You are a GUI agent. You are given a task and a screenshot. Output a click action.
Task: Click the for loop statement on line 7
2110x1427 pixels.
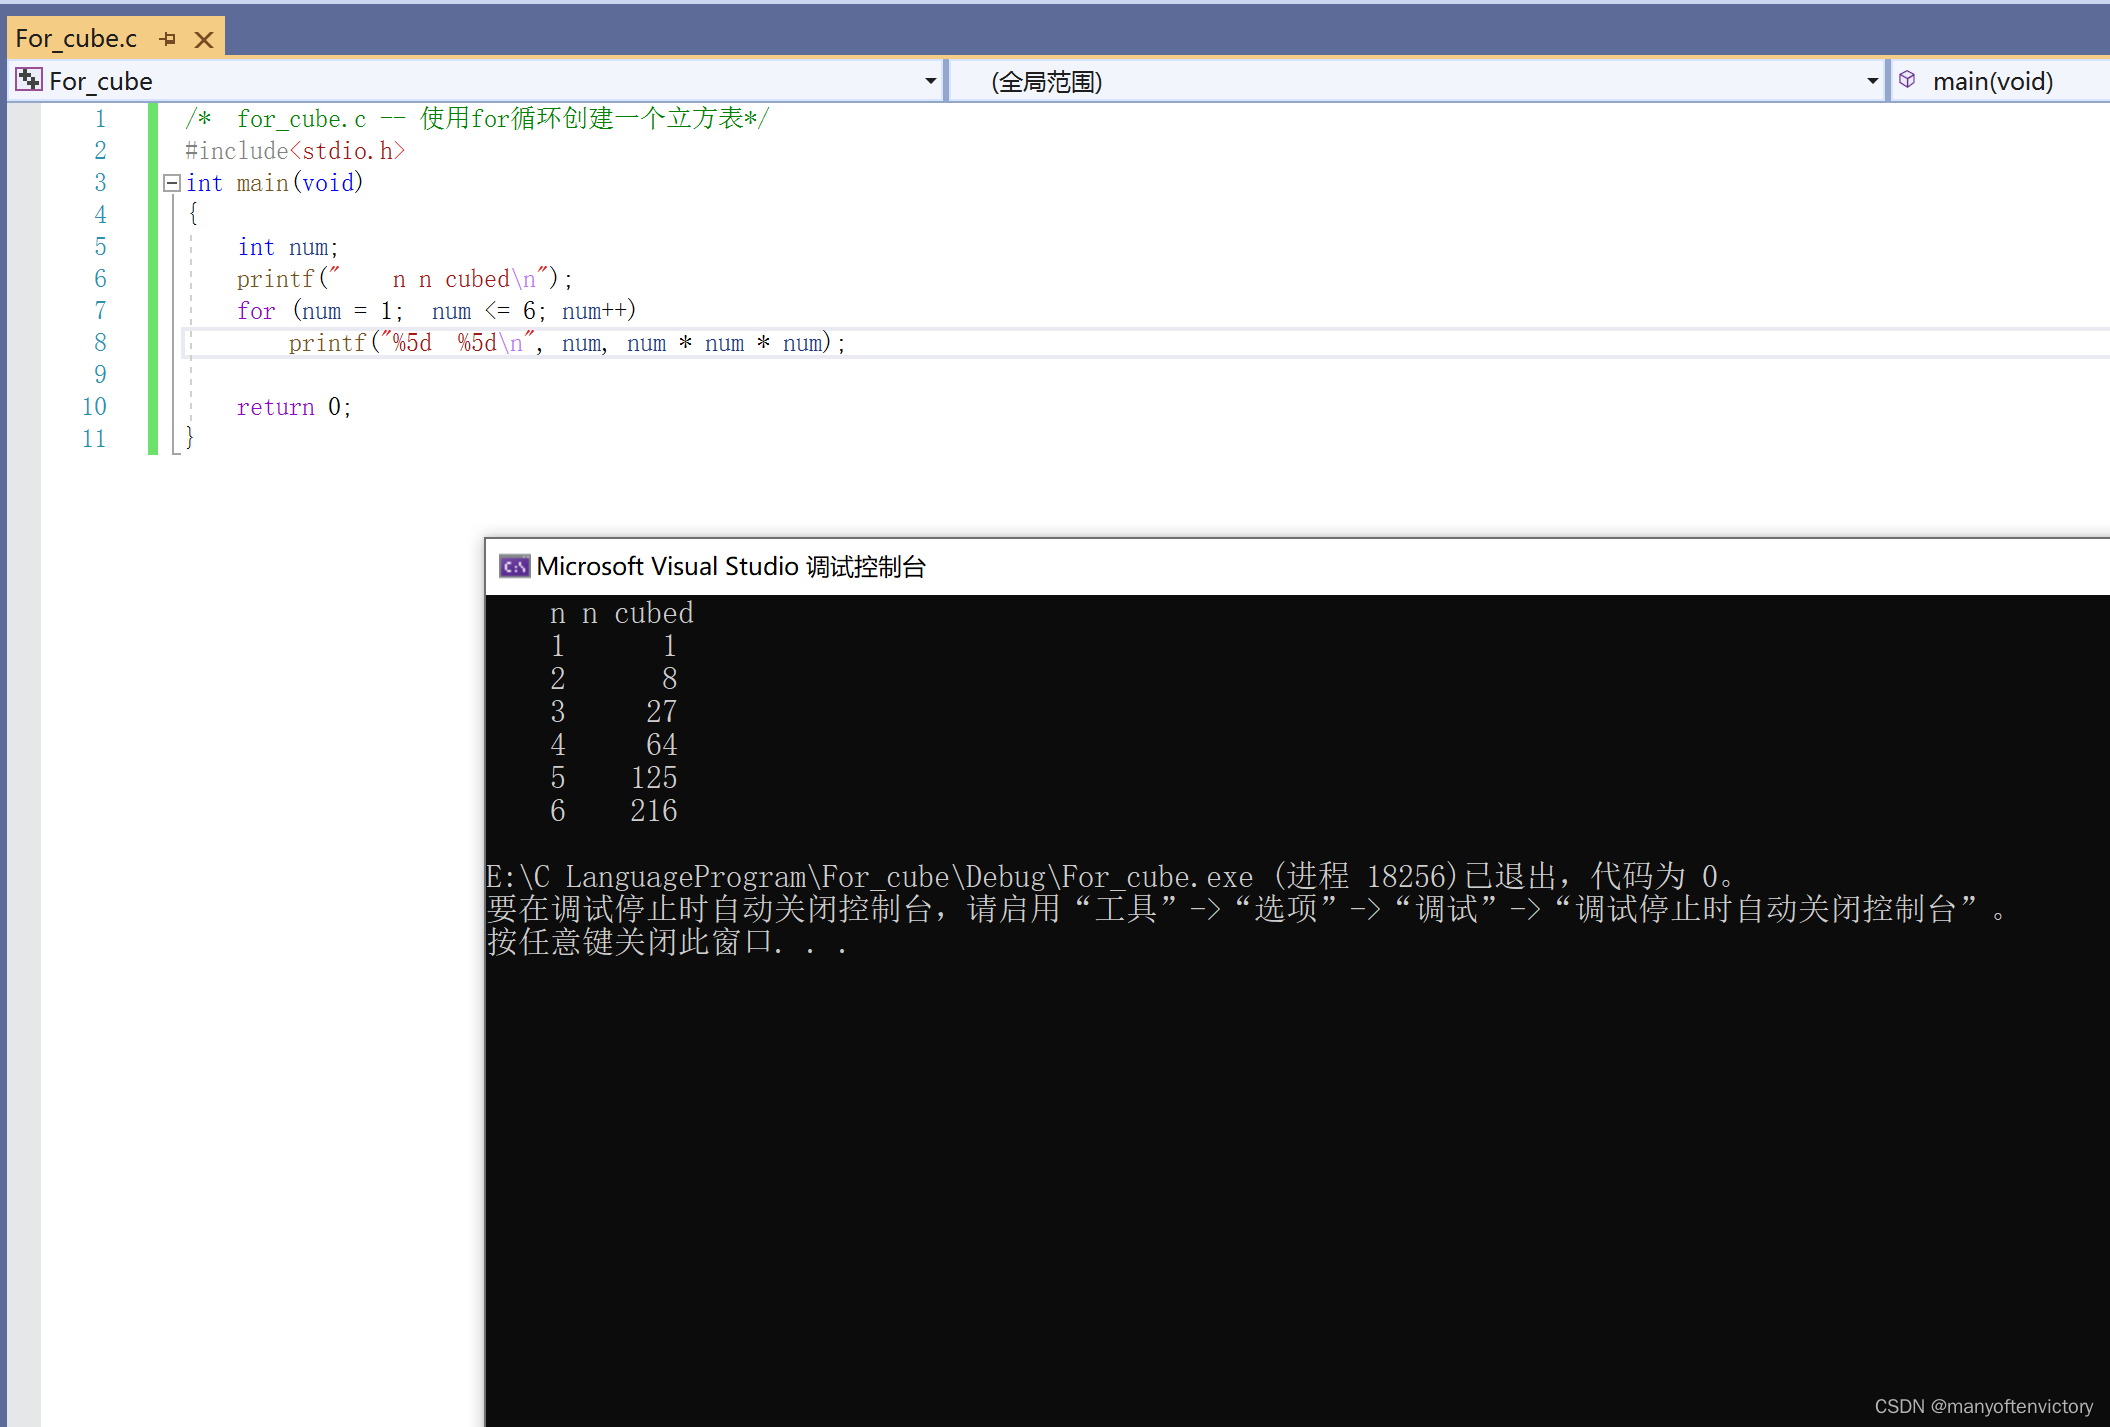436,311
